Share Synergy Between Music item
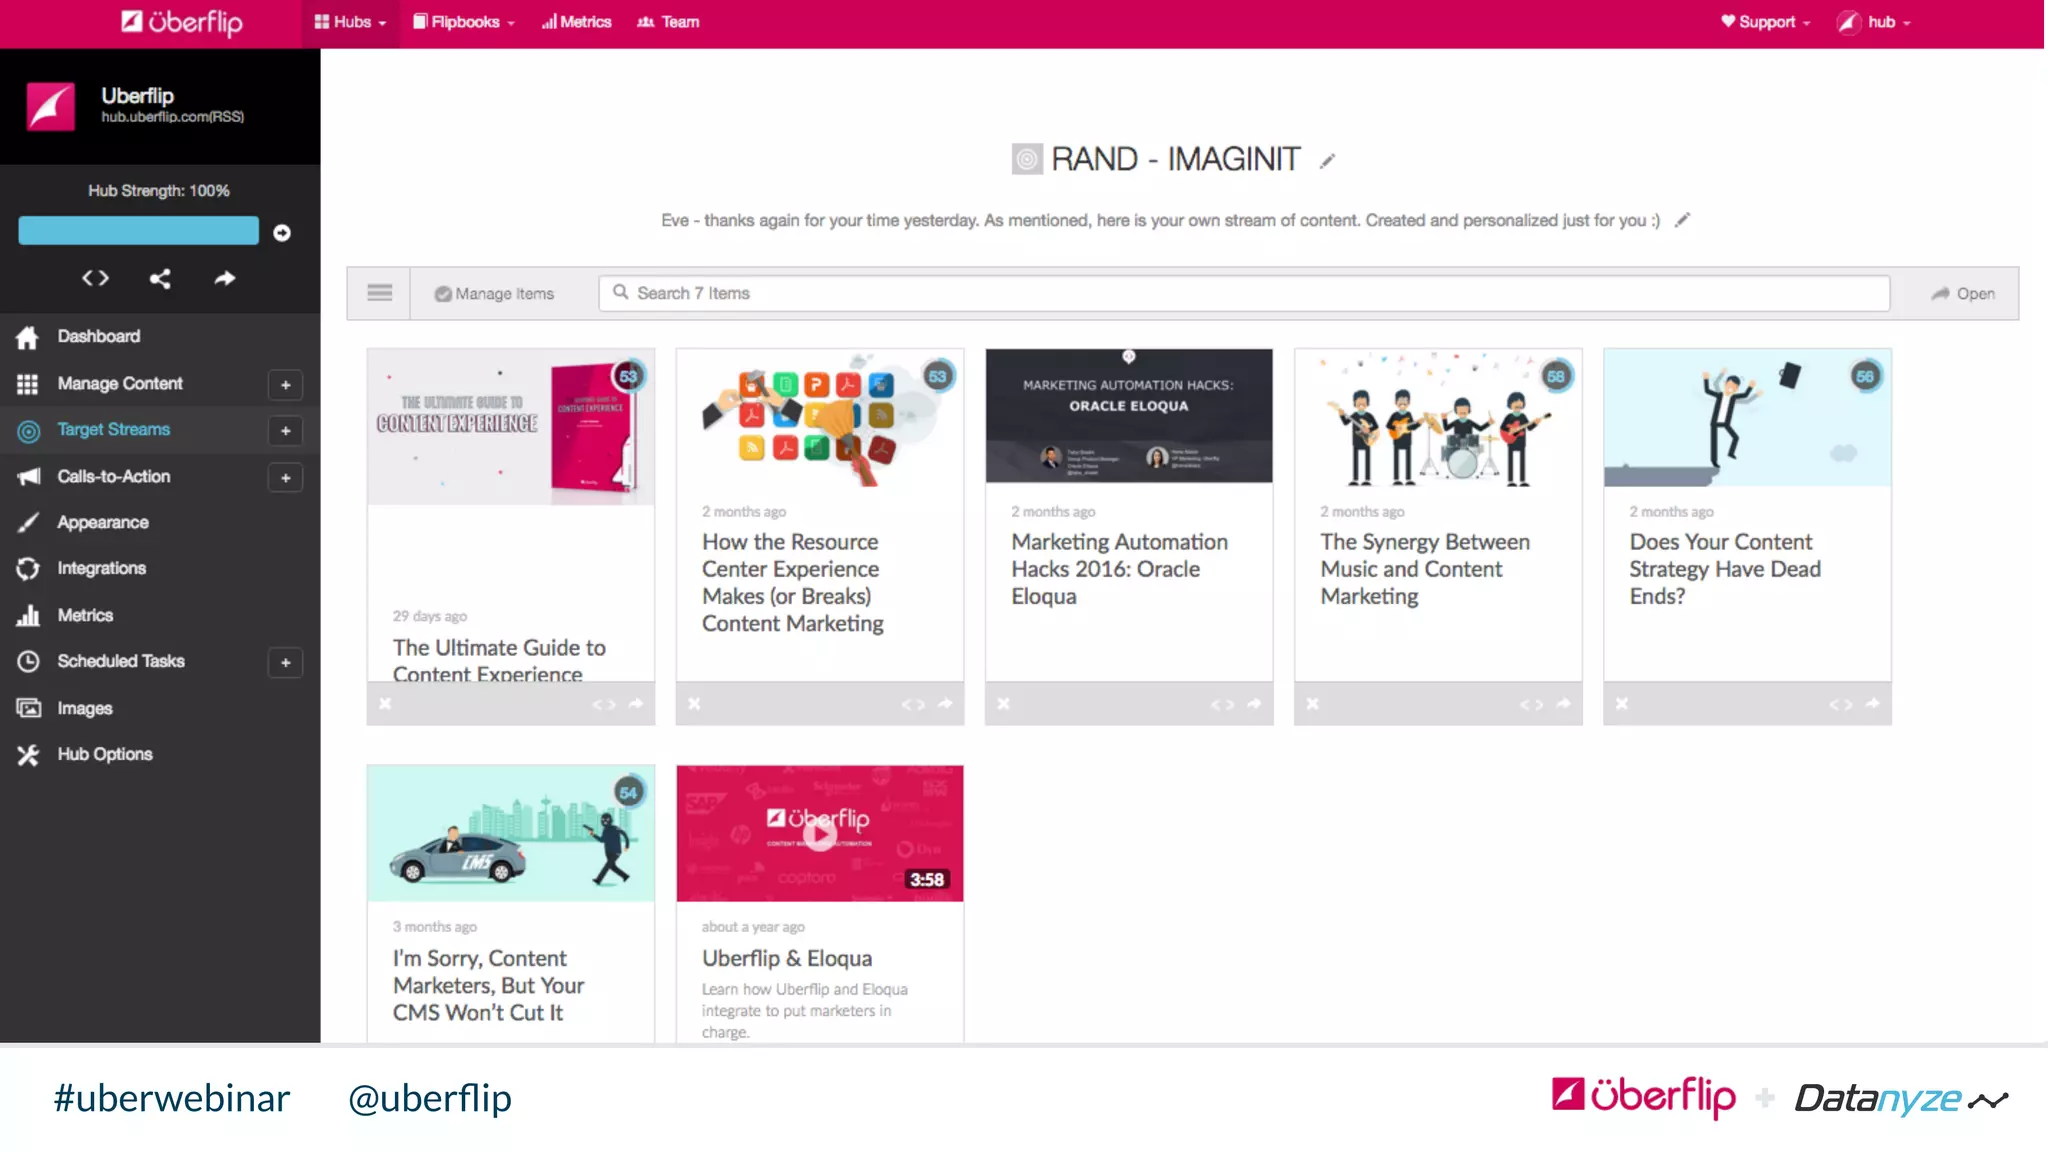Viewport: 2048px width, 1152px height. (1563, 704)
